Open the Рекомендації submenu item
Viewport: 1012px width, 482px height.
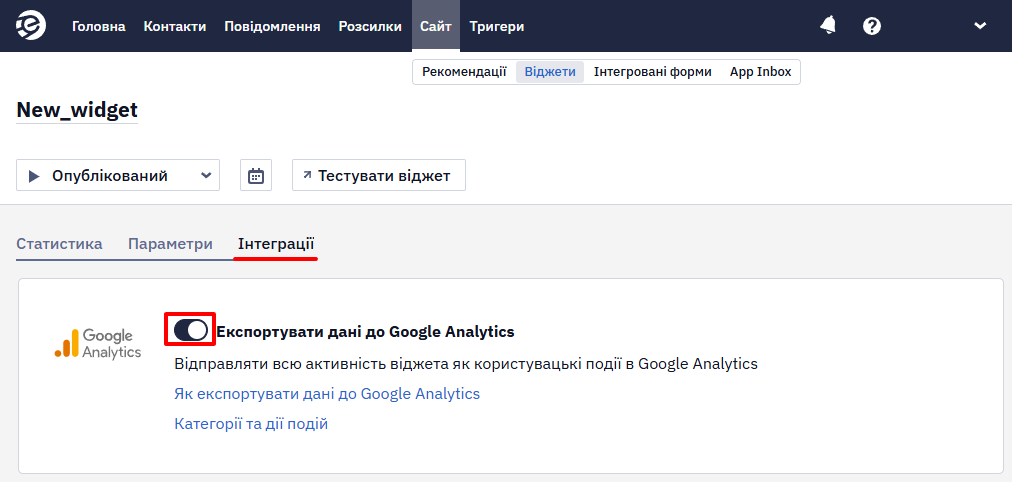[x=465, y=72]
